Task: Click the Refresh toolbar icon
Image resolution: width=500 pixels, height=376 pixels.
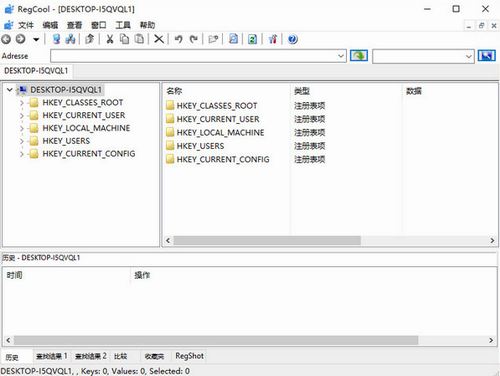Action: pos(252,39)
